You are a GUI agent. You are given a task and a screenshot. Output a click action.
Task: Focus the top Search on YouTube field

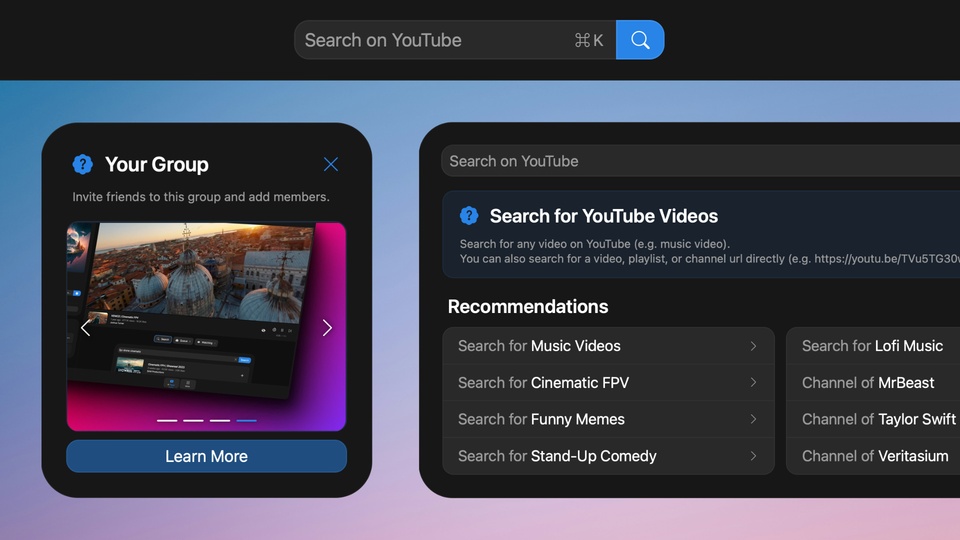coord(455,40)
